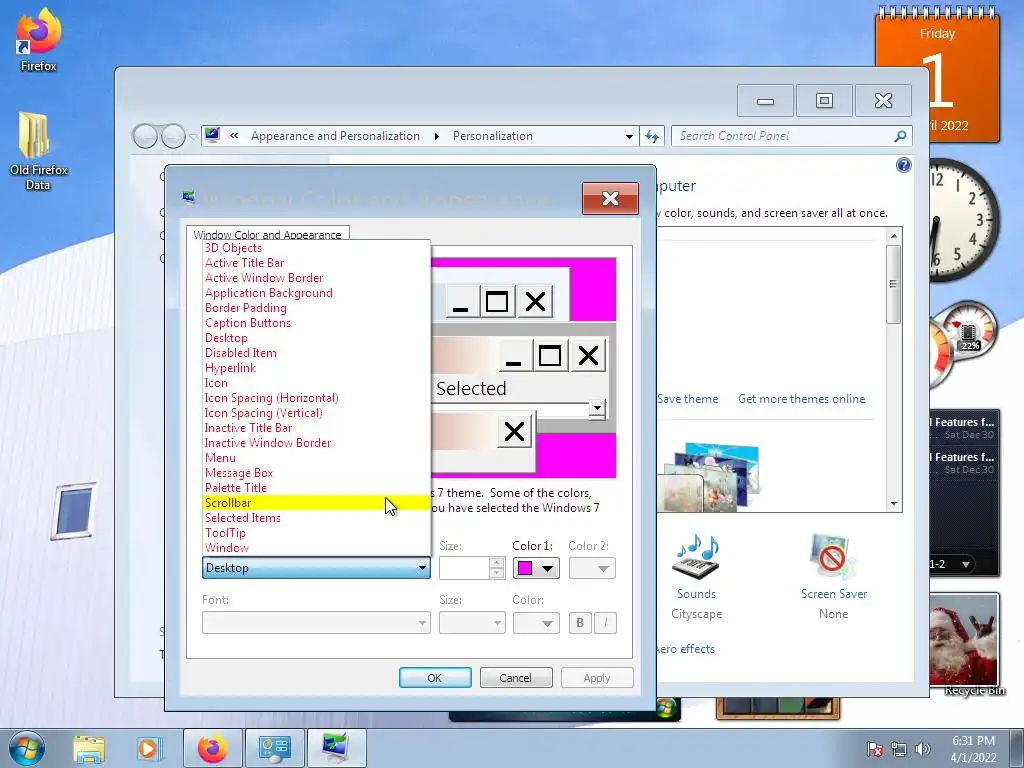Cancel the Window Color and Appearance dialog

(x=516, y=678)
